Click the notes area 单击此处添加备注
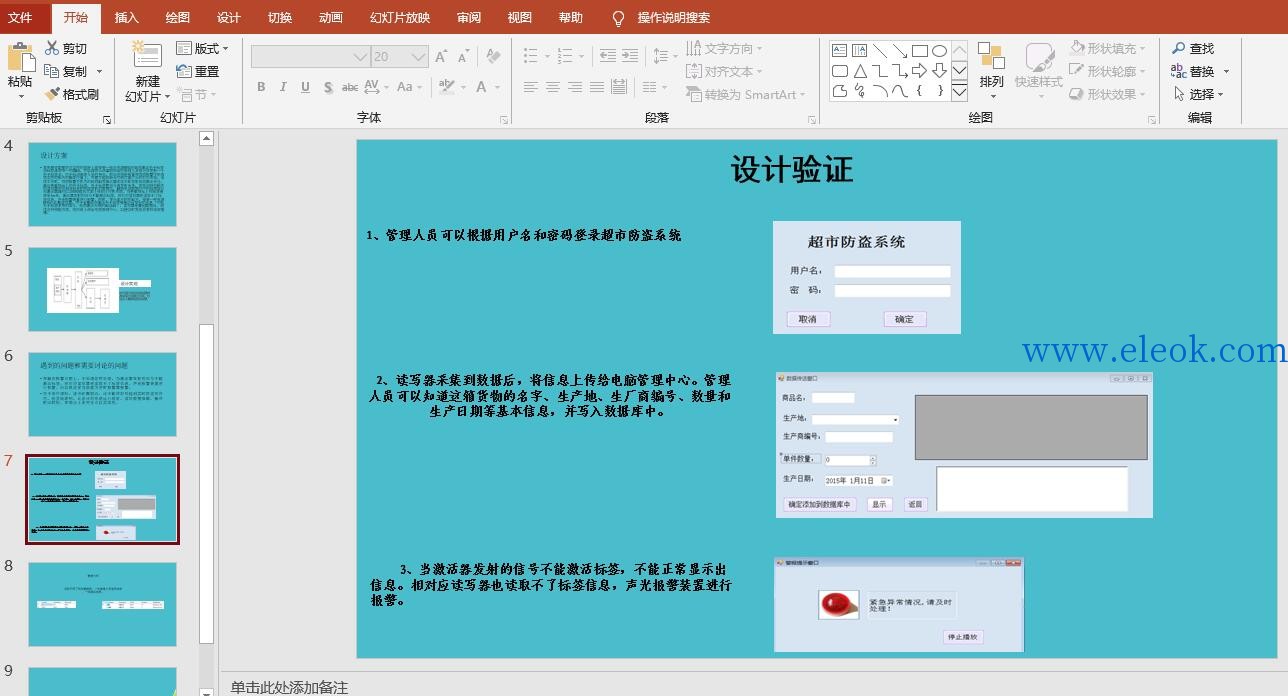 pyautogui.click(x=289, y=687)
